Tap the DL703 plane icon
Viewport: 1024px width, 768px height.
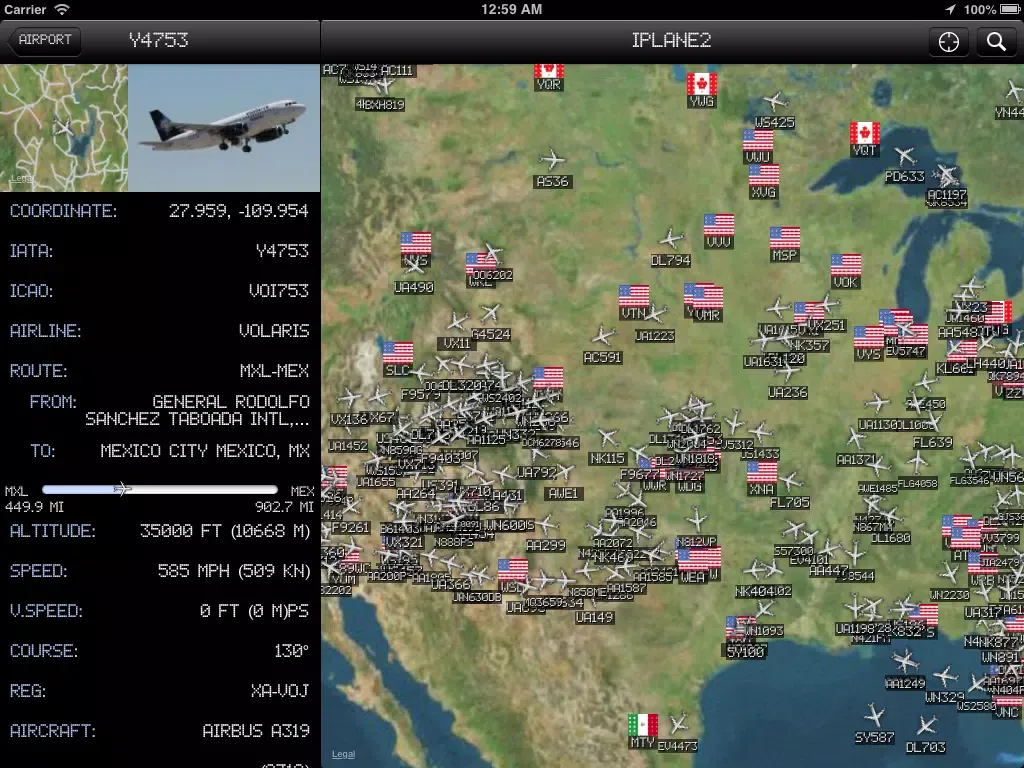pyautogui.click(x=926, y=726)
